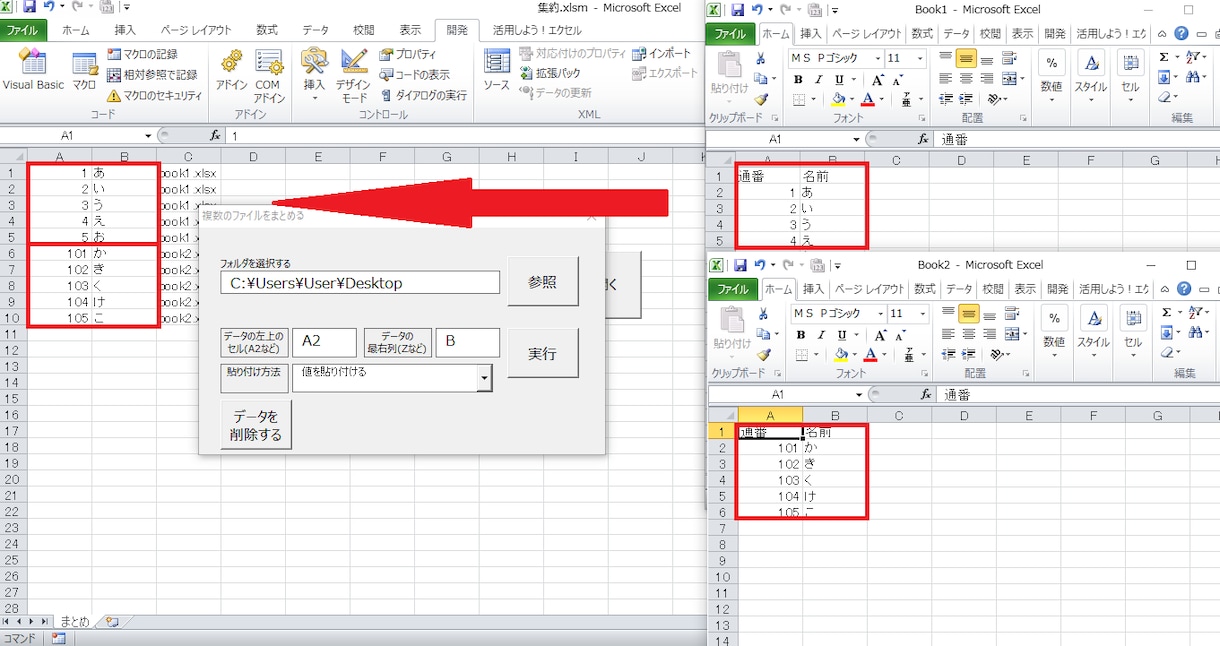
Task: Save 集約.xlsm via quick access toolbar
Action: (x=30, y=7)
